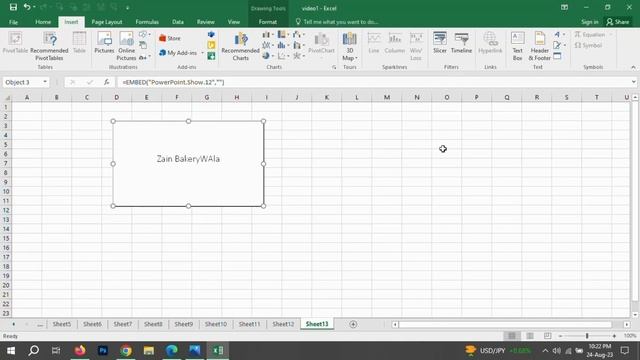Expand the Name Box dropdown
This screenshot has width=640, height=360.
(x=45, y=82)
